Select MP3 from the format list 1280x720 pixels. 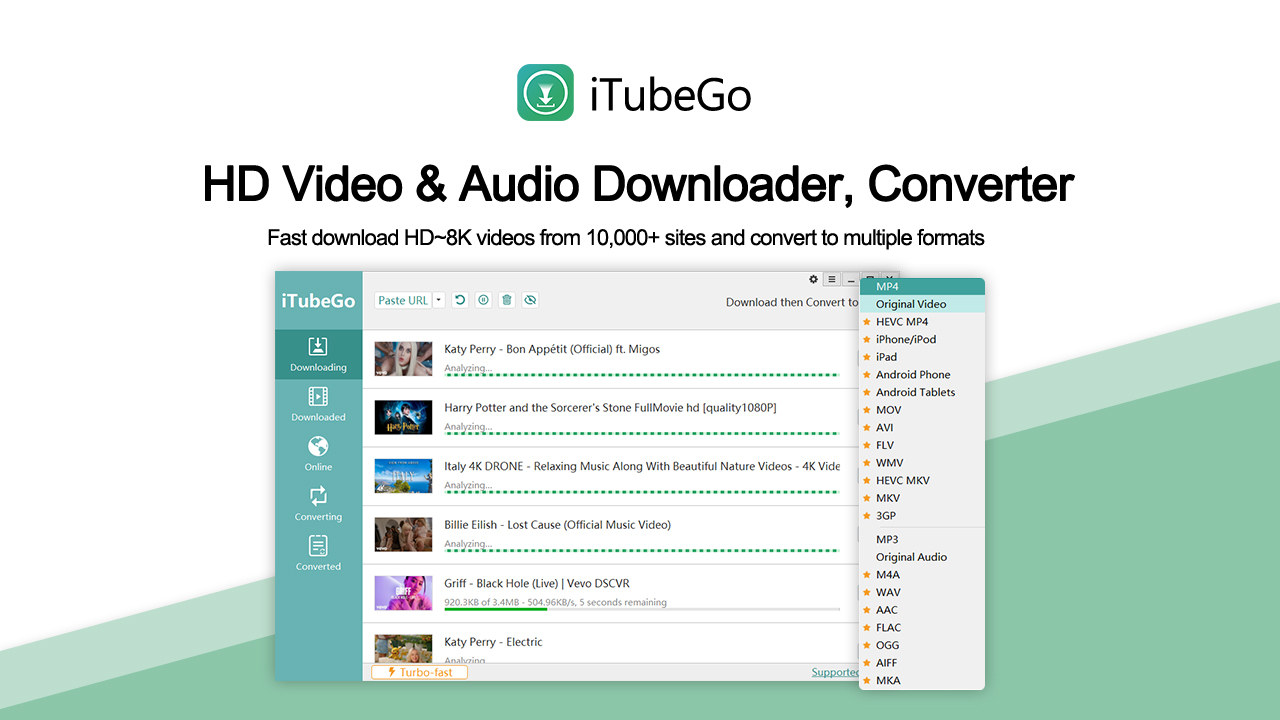tap(887, 539)
